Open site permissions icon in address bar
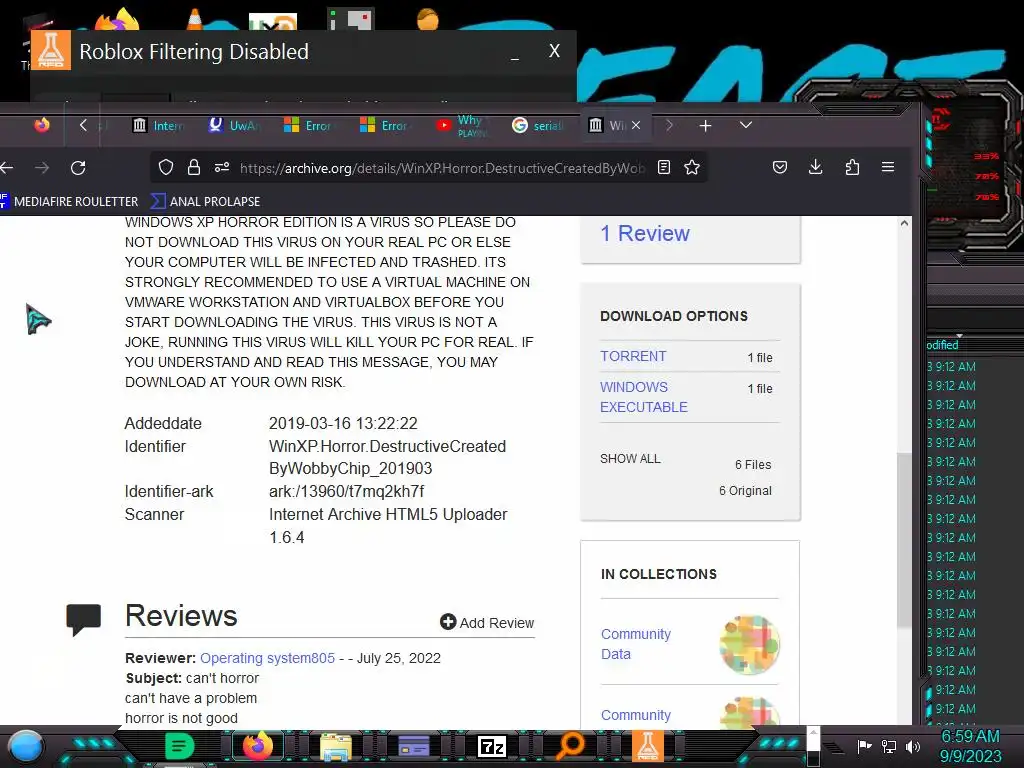 point(222,168)
